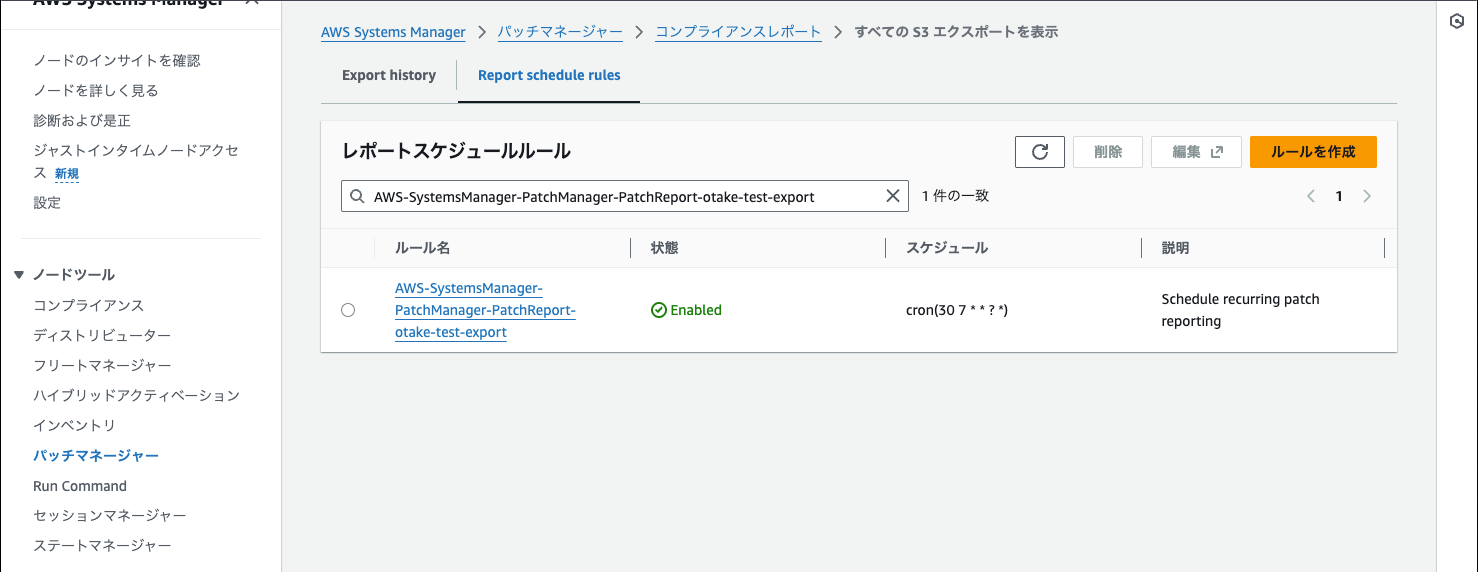Click the rule search input field
1478x572 pixels.
click(x=620, y=197)
